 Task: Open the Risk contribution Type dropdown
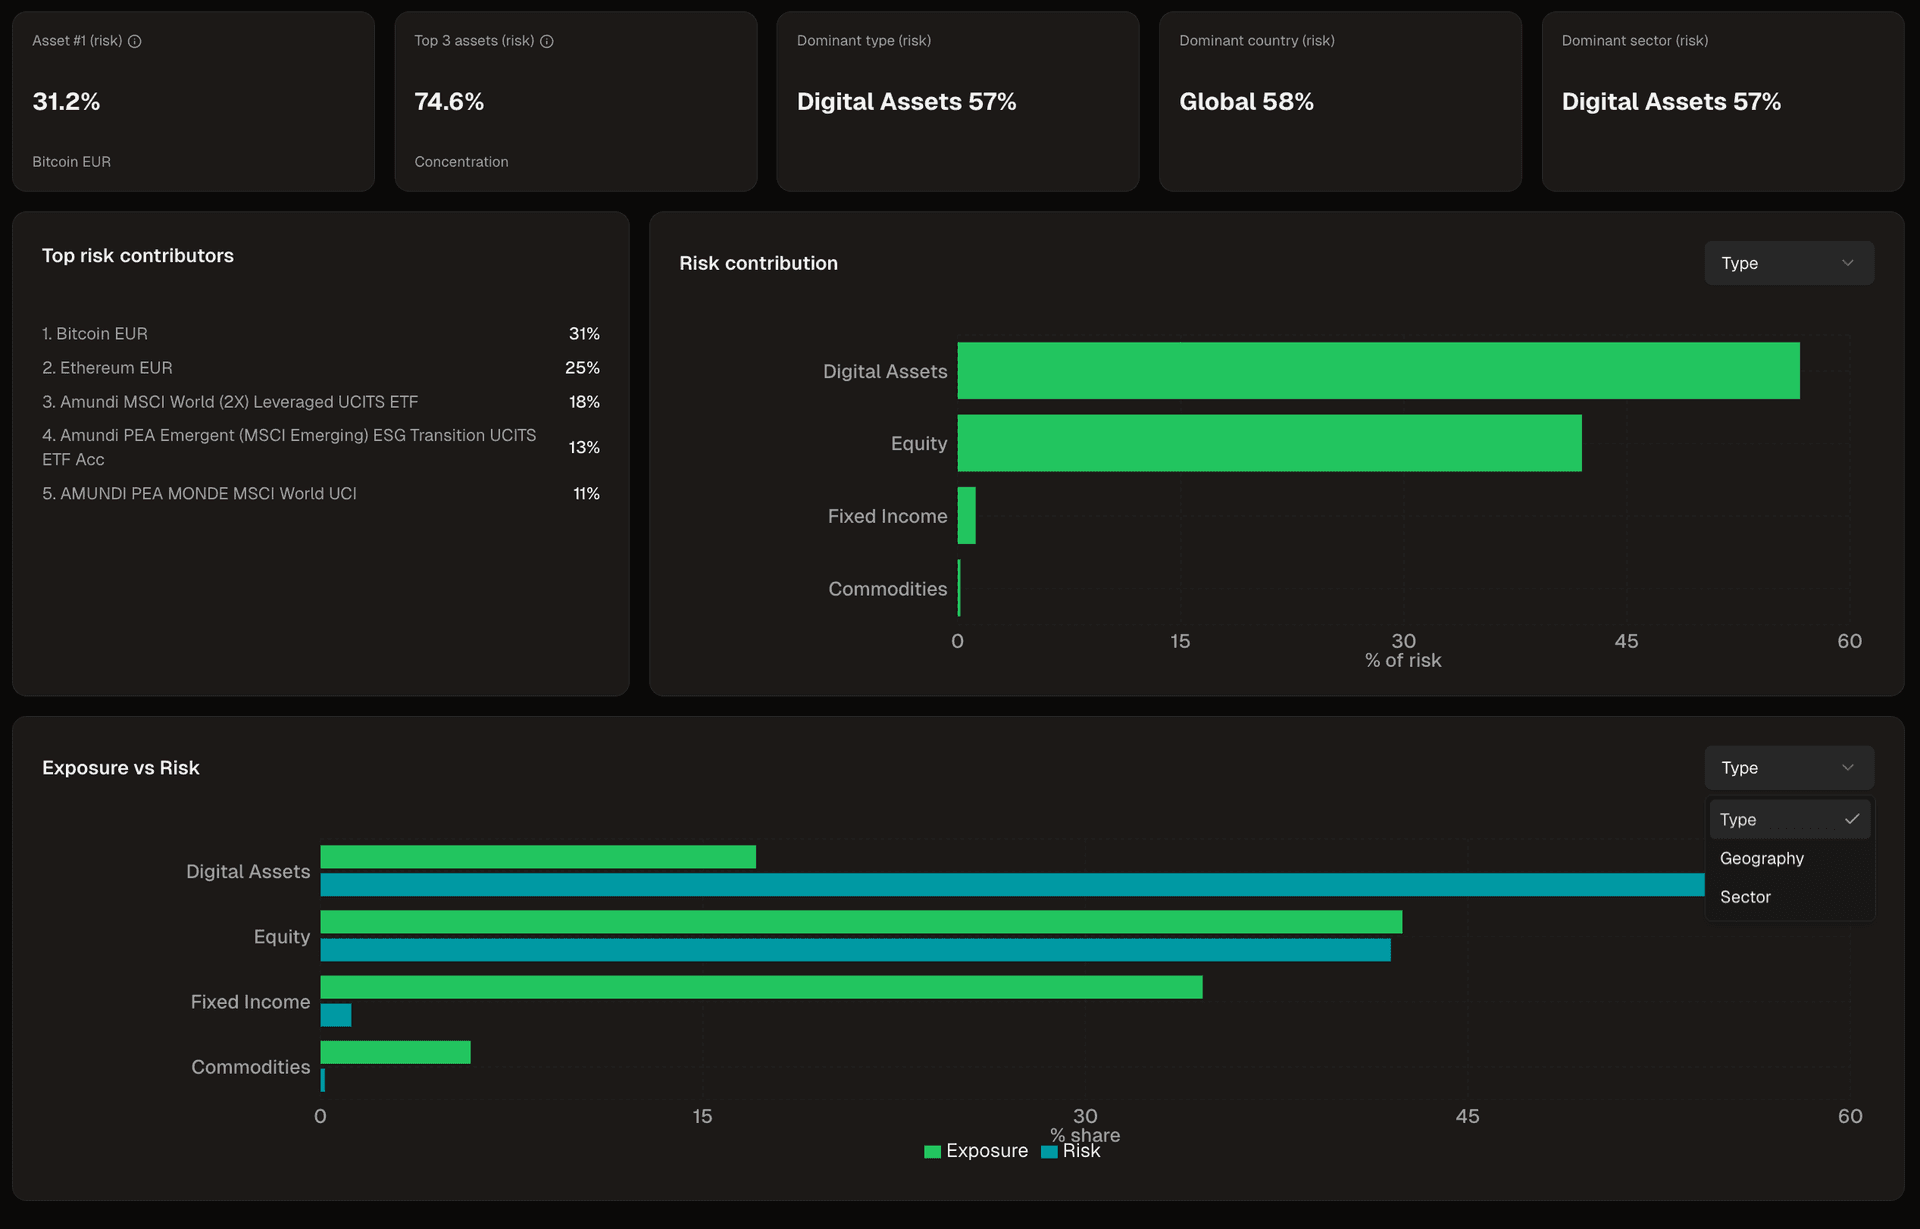pos(1788,263)
